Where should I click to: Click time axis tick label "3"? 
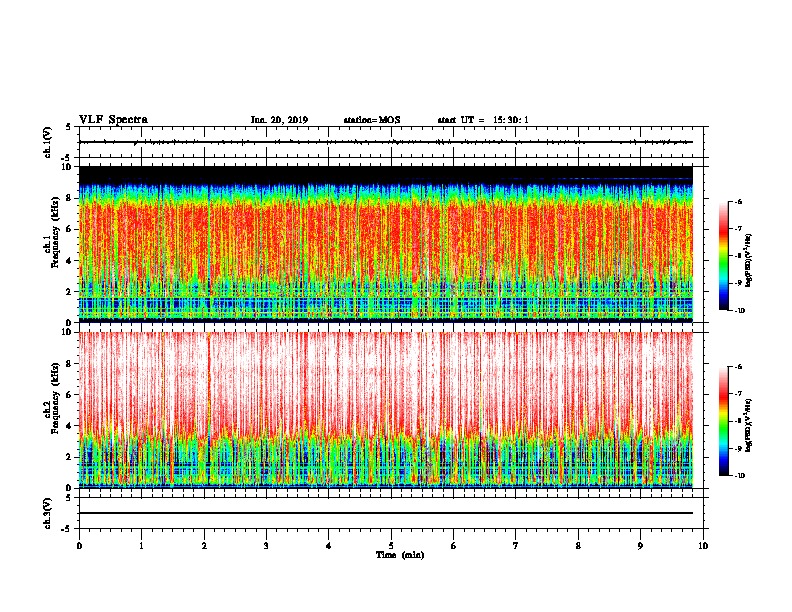pyautogui.click(x=266, y=546)
